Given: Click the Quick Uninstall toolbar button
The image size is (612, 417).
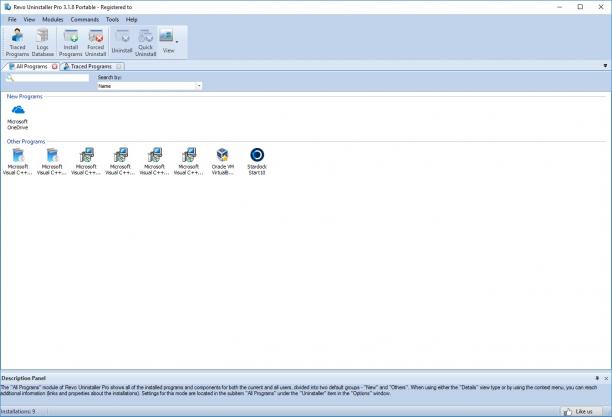Looking at the screenshot, I should 146,43.
